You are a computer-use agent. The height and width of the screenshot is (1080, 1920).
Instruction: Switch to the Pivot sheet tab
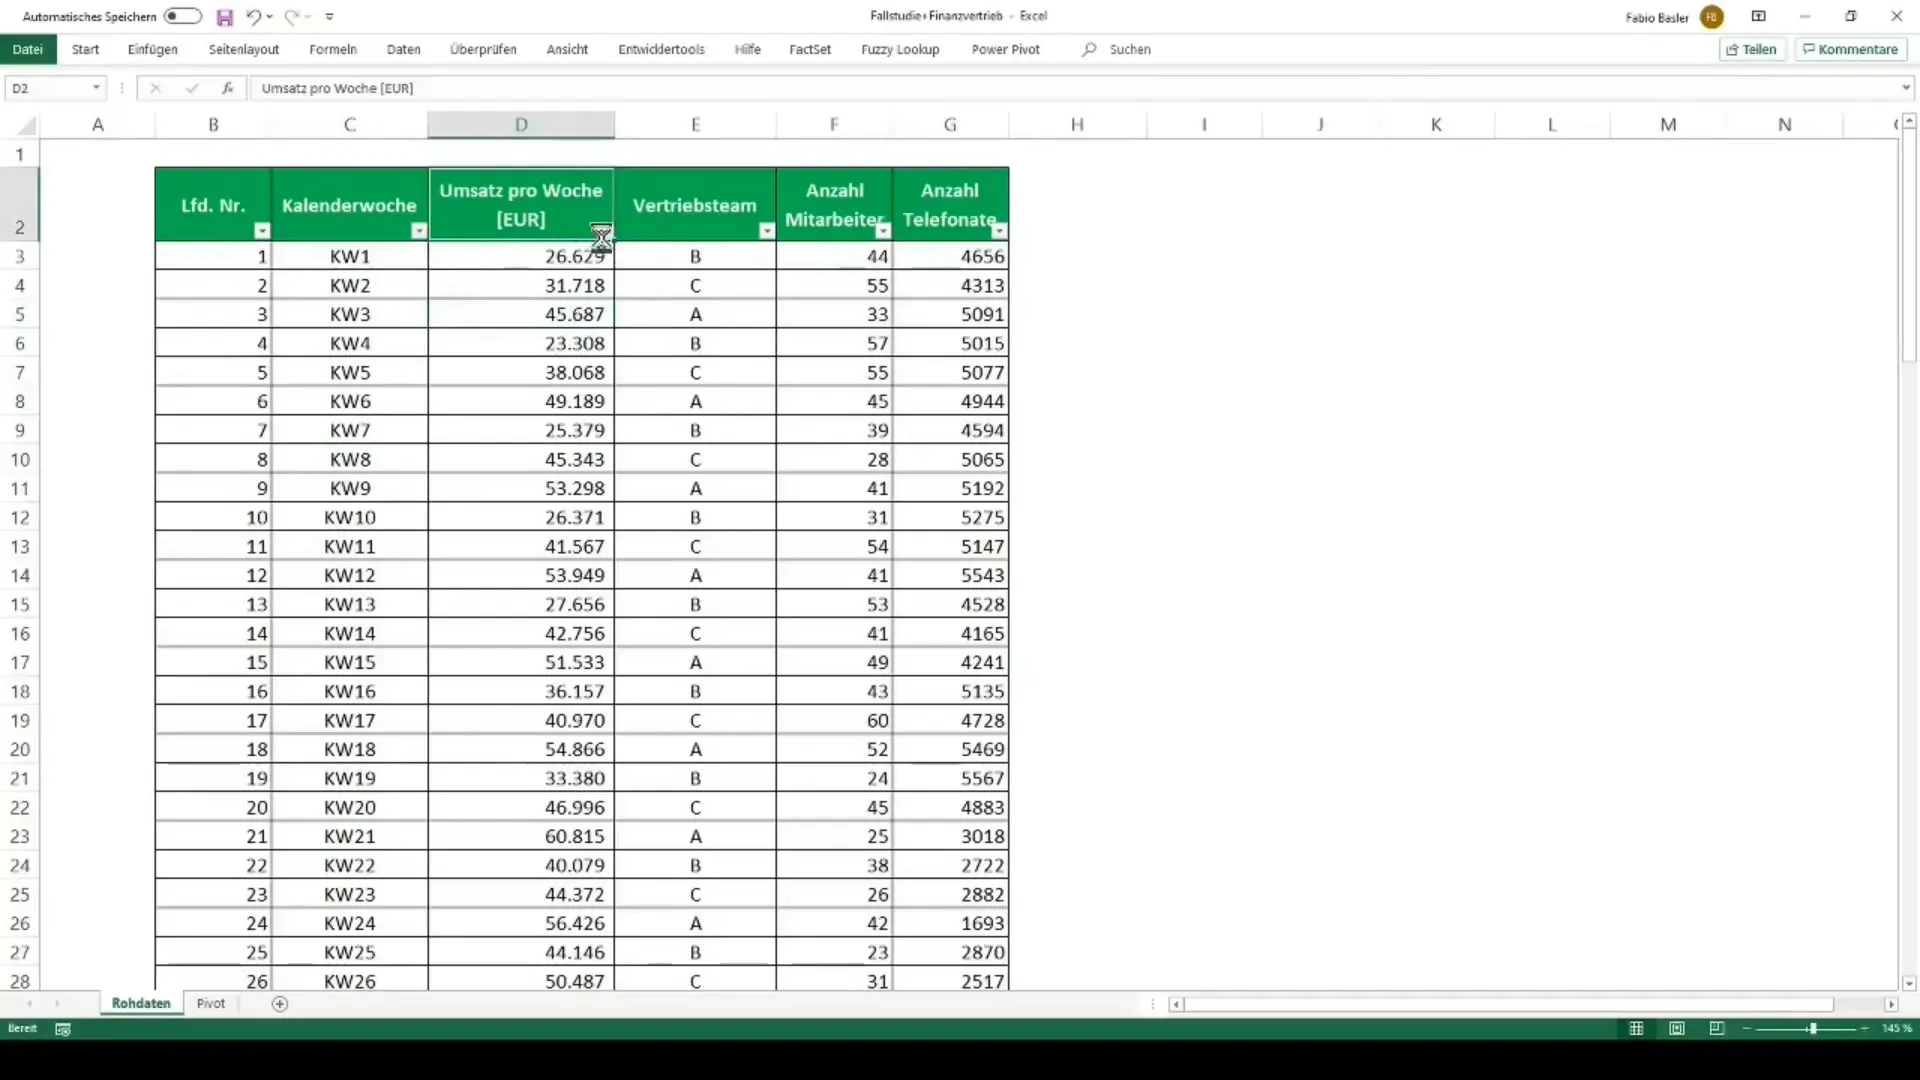point(211,1003)
